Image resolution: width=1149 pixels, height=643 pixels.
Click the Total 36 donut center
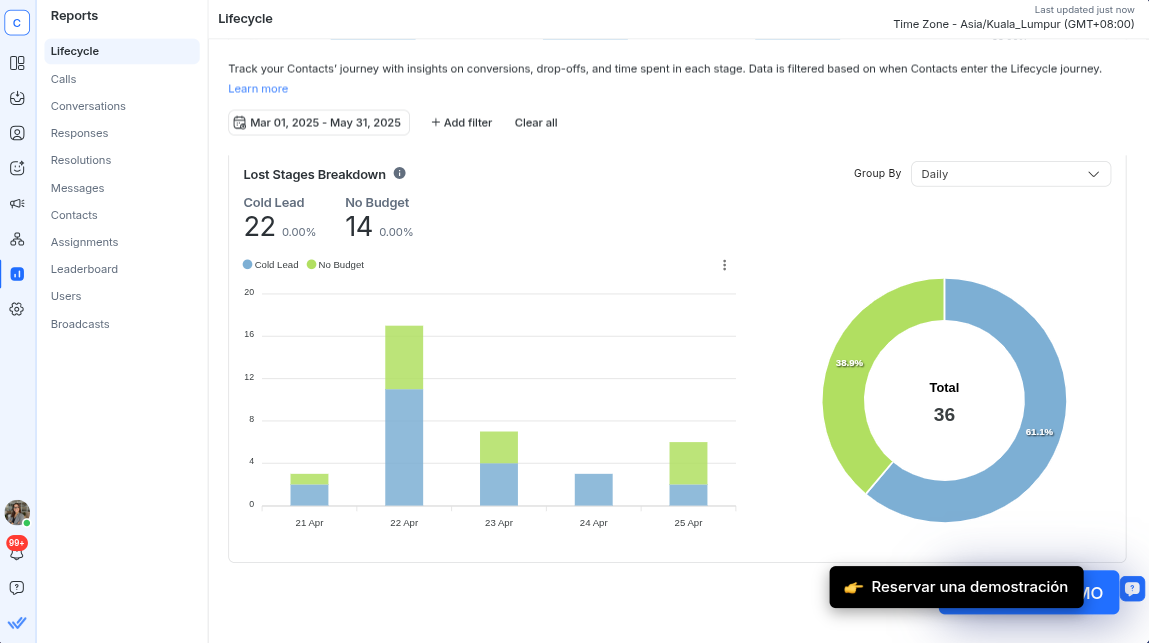tap(944, 402)
